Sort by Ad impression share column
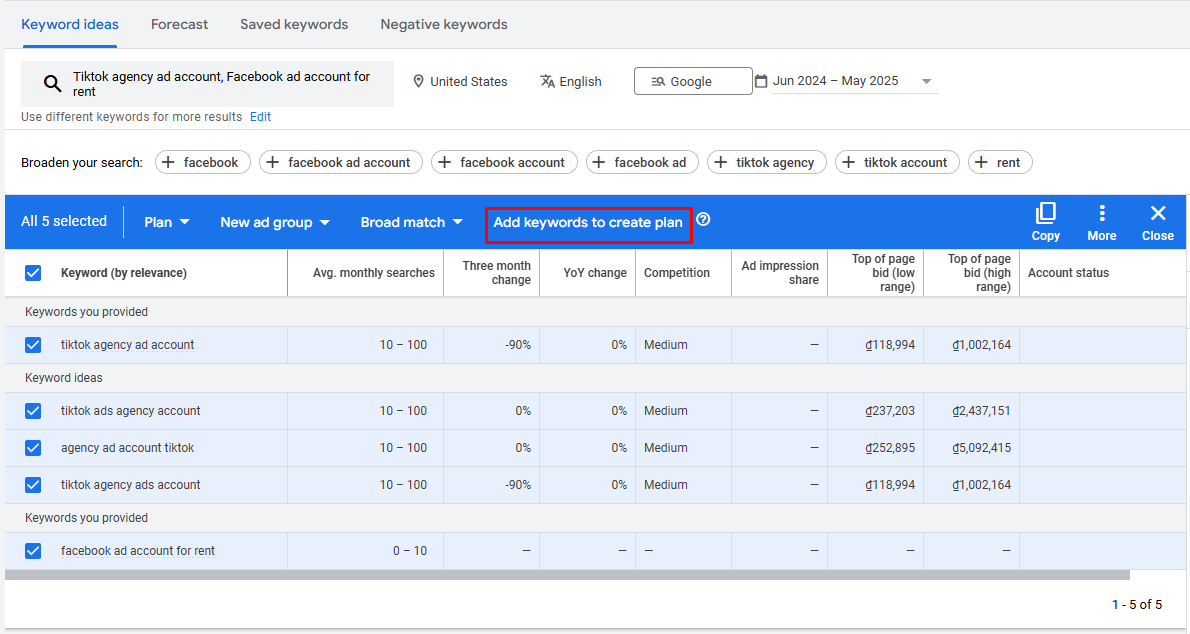The width and height of the screenshot is (1190, 634). [780, 273]
